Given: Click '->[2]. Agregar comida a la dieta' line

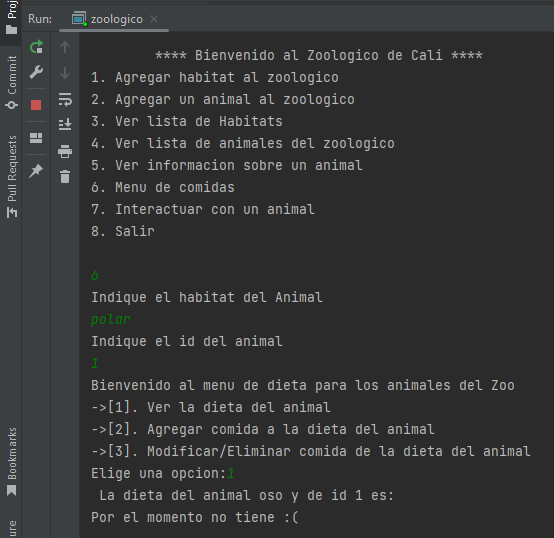Looking at the screenshot, I should pos(263,429).
